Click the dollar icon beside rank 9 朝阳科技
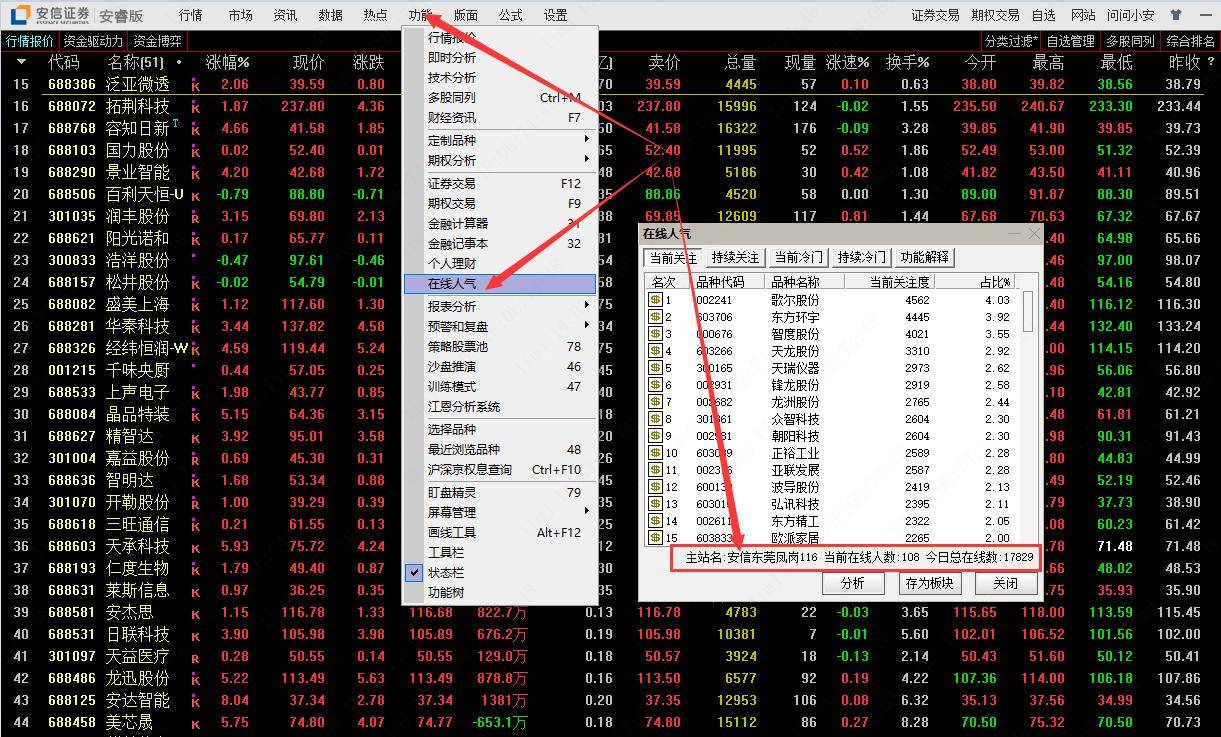1221x737 pixels. (656, 436)
